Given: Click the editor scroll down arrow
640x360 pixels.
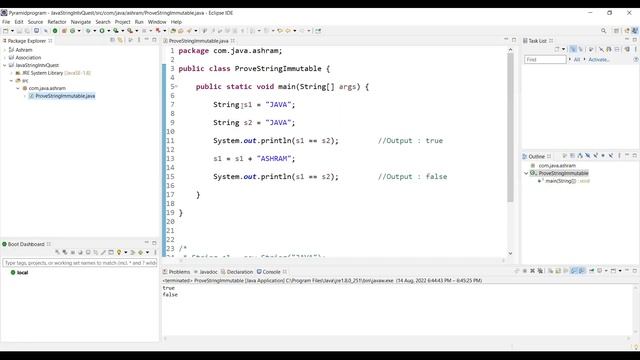Looking at the screenshot, I should pos(510,253).
